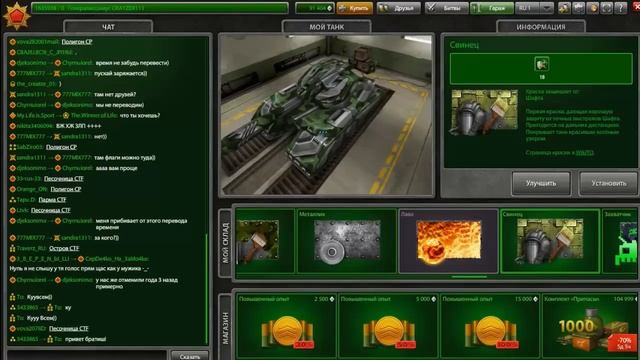Click the -70% discount badge on the kit
The width and height of the screenshot is (640, 360).
click(623, 343)
